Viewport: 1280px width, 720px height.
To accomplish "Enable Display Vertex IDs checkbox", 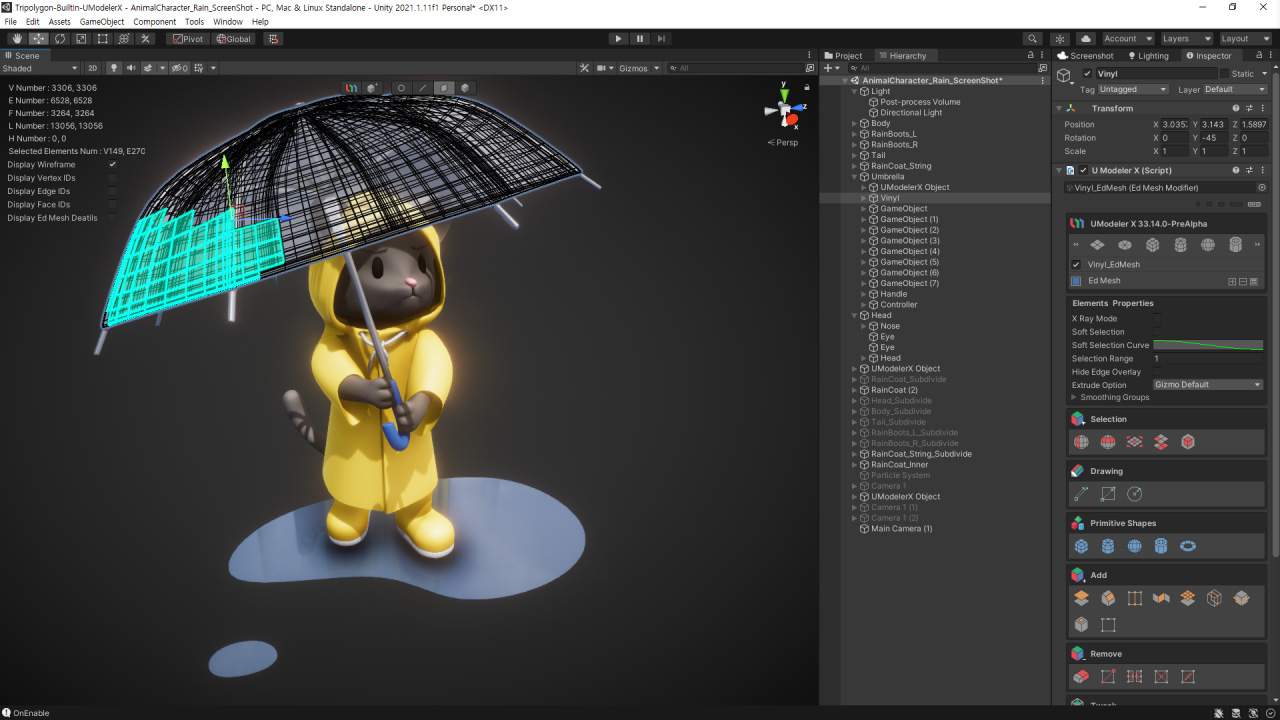I will 112,178.
